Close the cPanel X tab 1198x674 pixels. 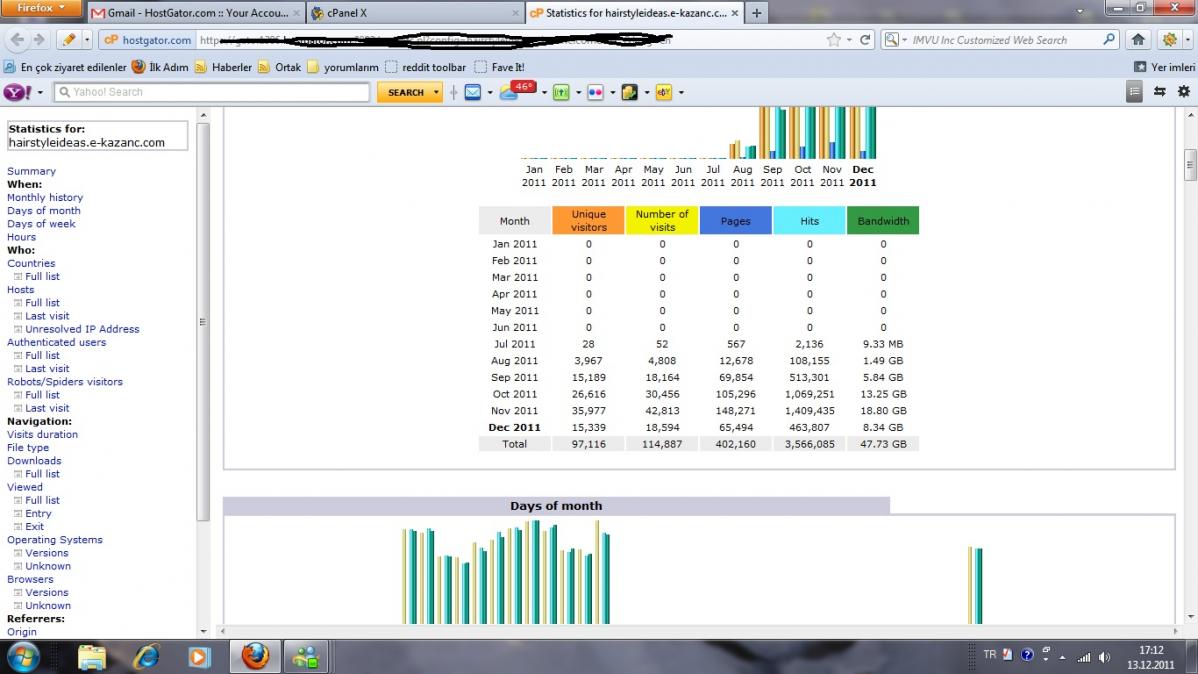pyautogui.click(x=516, y=13)
